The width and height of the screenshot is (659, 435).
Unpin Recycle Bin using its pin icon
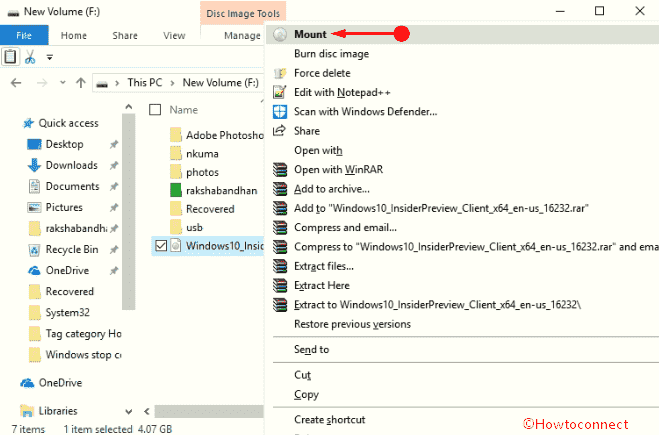113,250
